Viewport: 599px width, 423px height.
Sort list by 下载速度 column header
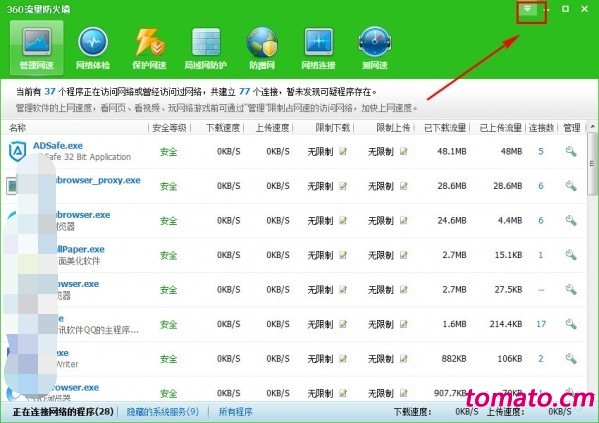(223, 128)
